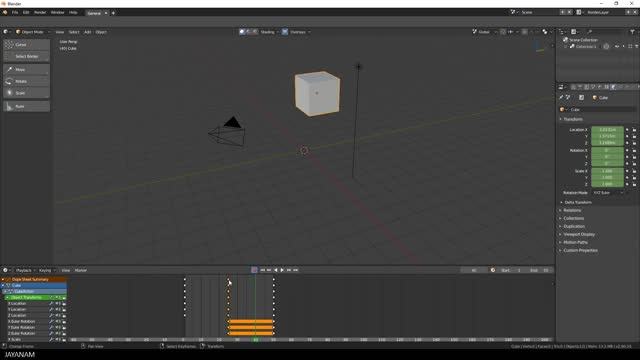Jump to the last frame of the timeline
Viewport: 640px width, 360px height.
296,270
